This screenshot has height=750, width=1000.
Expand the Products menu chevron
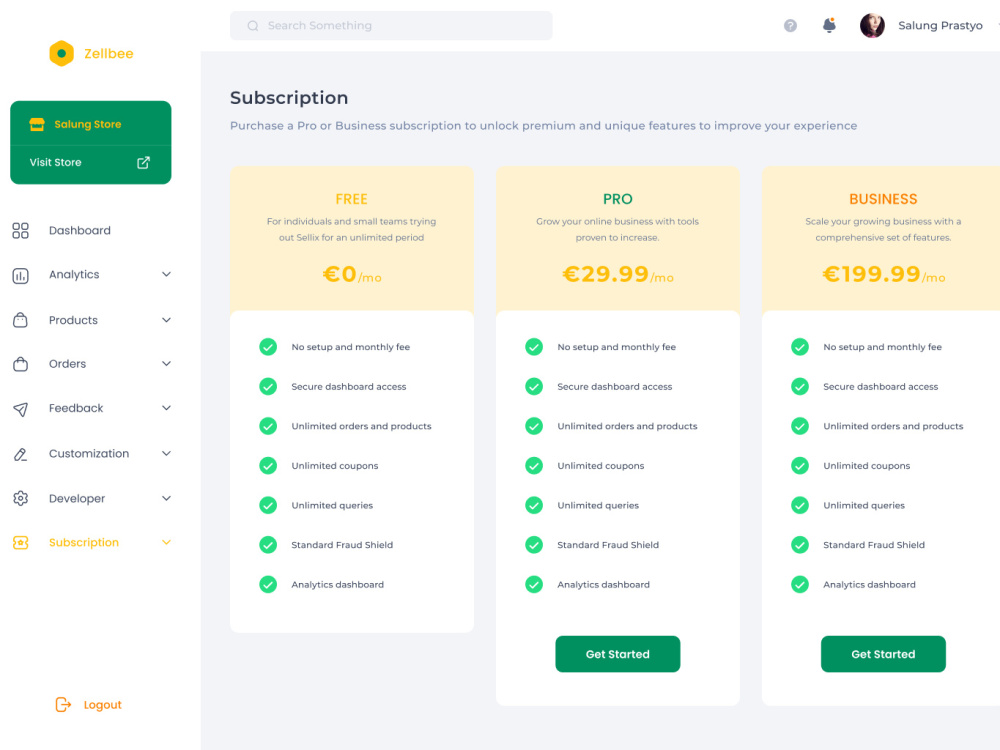tap(166, 320)
